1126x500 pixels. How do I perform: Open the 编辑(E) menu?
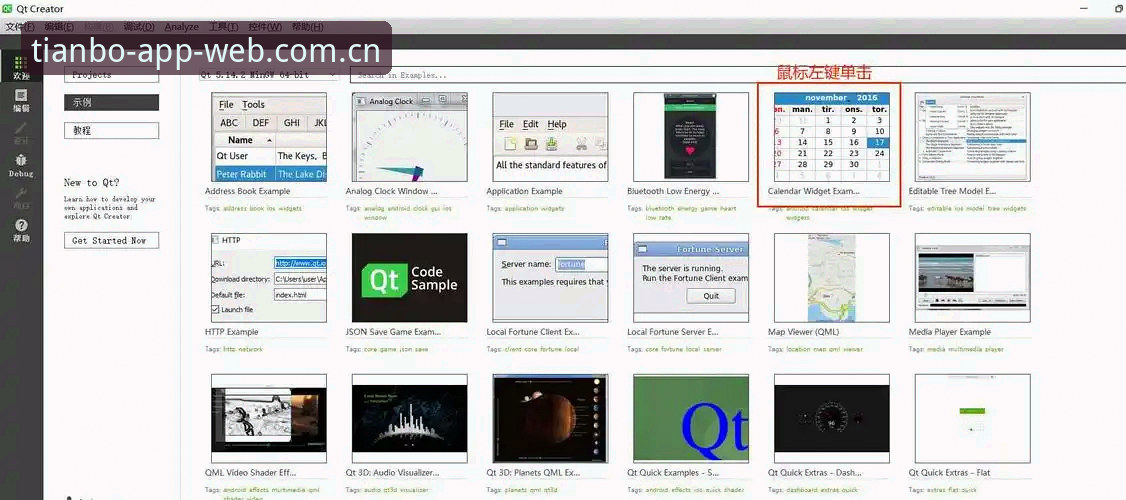tap(59, 27)
